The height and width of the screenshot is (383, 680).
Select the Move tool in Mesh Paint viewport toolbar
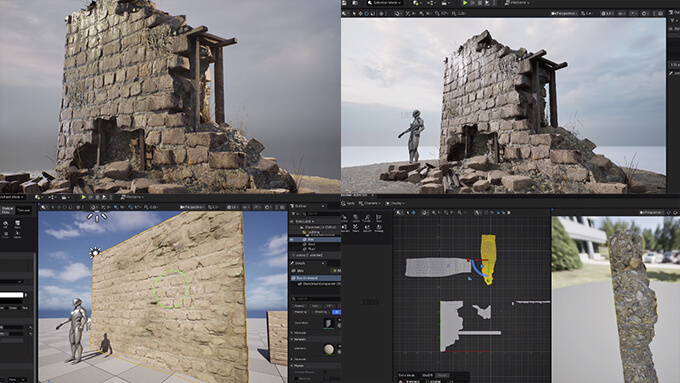[59, 207]
